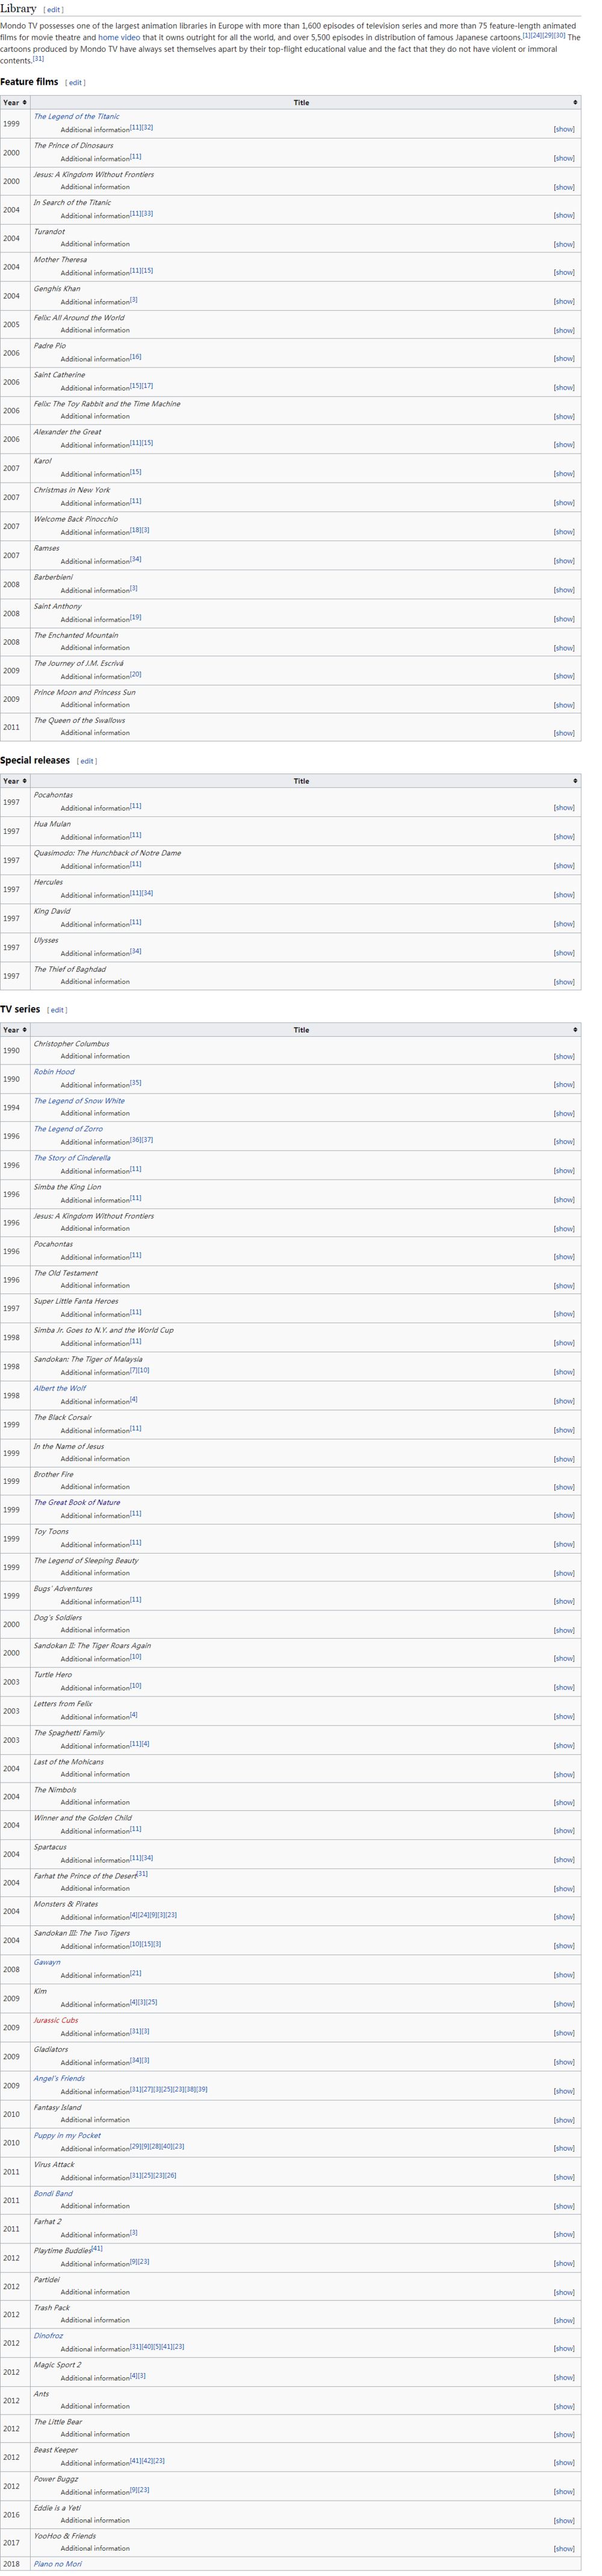Show details for Karol

tap(564, 473)
